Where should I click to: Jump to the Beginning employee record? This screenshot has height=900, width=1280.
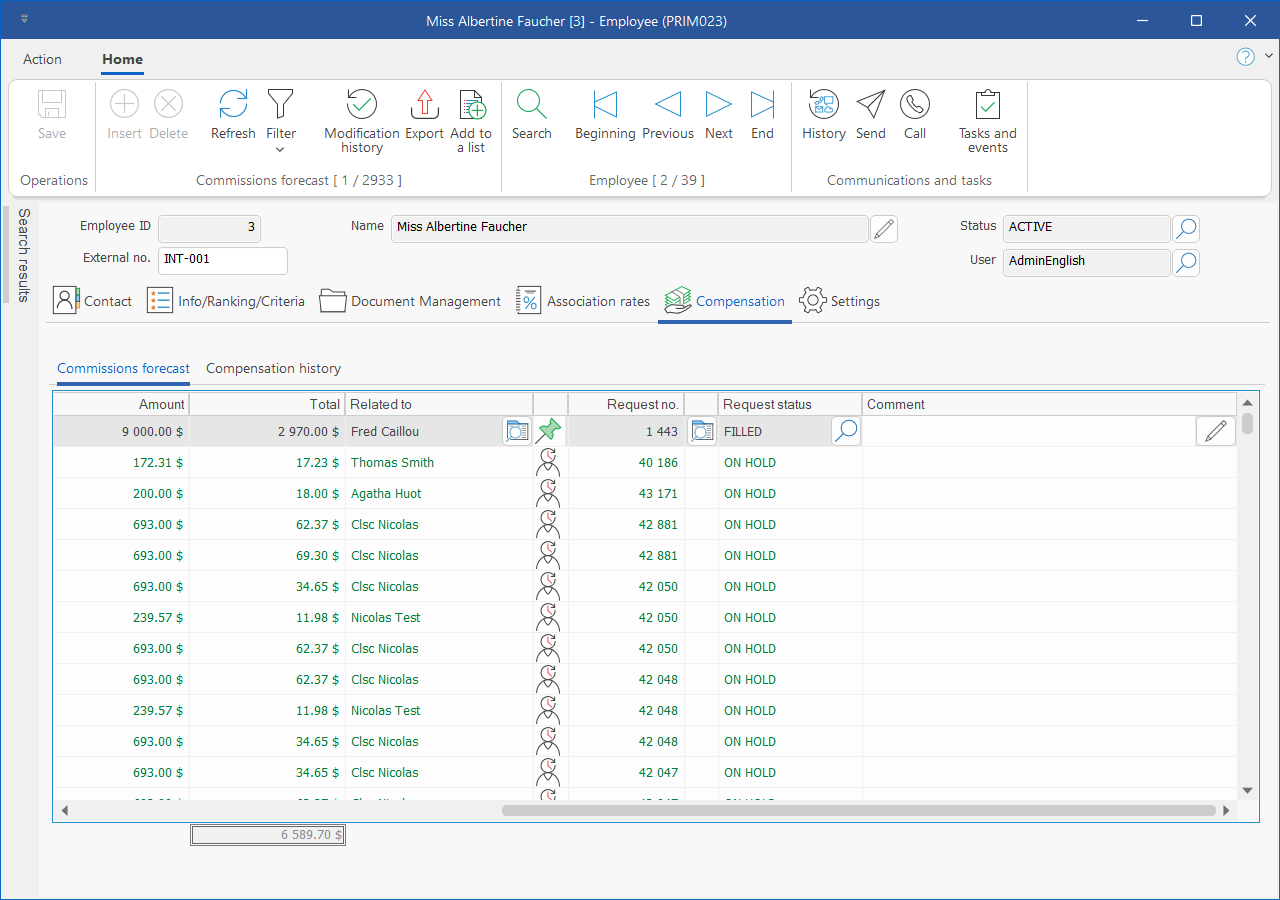click(x=605, y=105)
